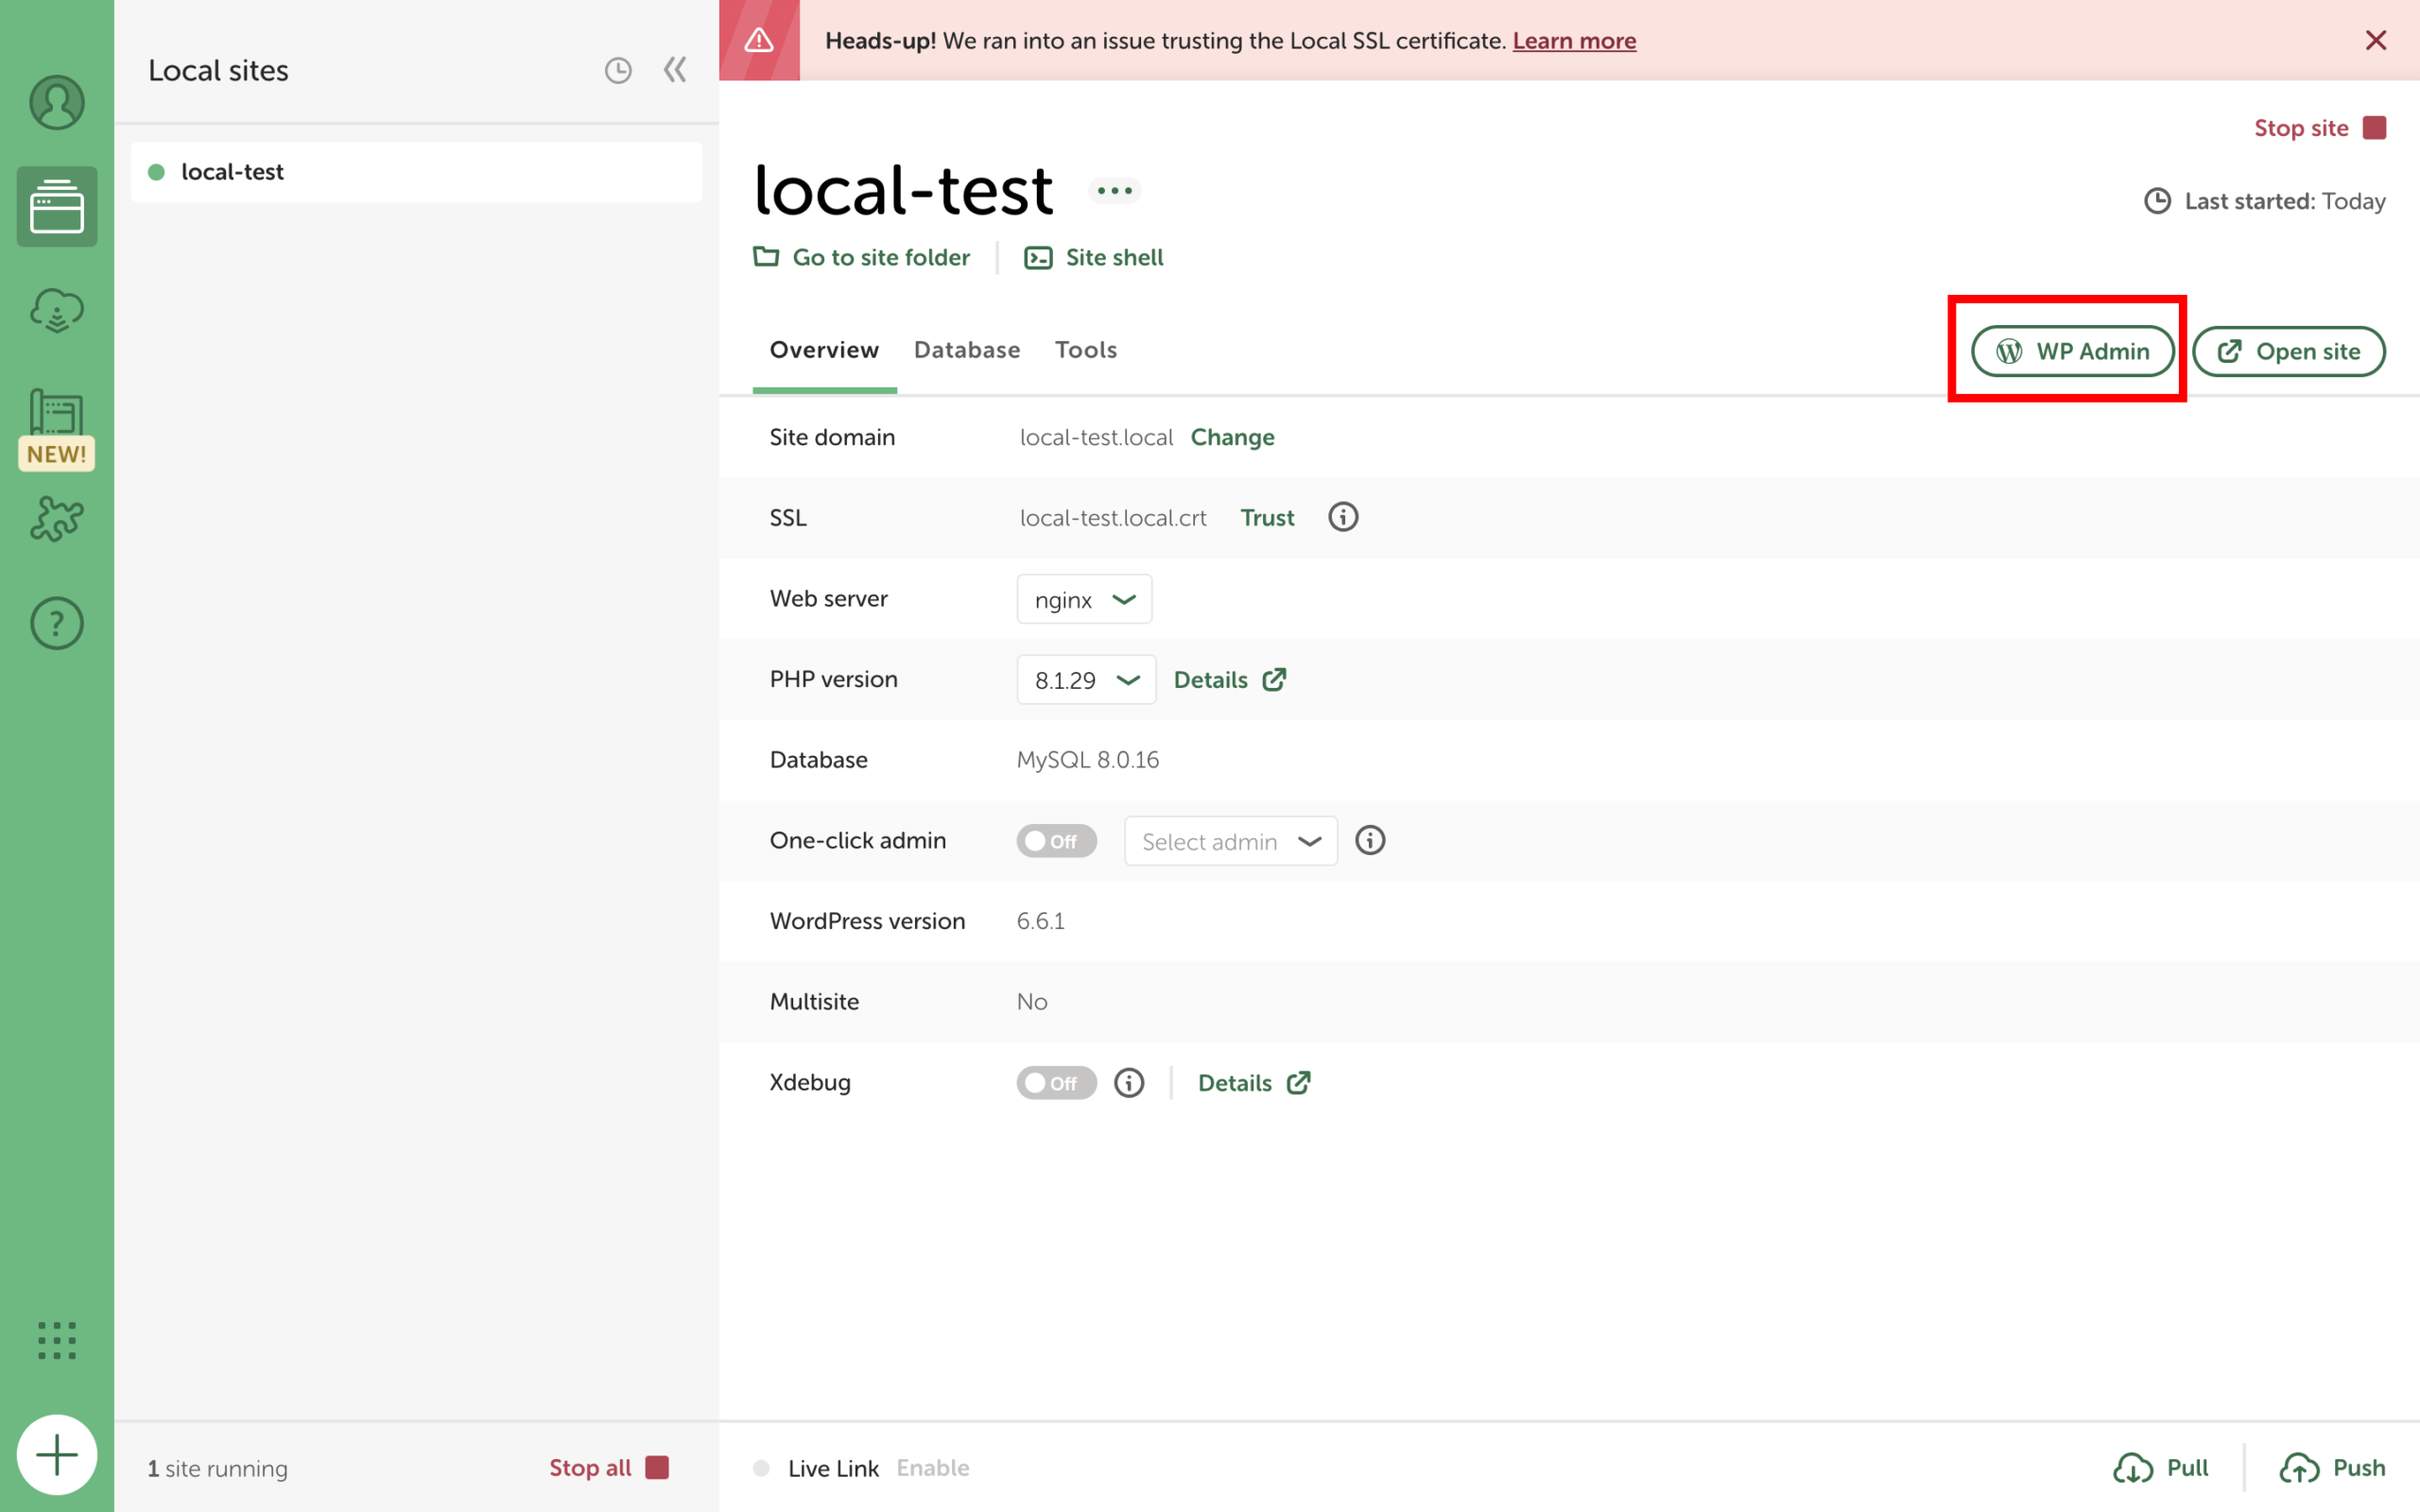The height and width of the screenshot is (1512, 2420).
Task: Click Stop site
Action: (2319, 128)
